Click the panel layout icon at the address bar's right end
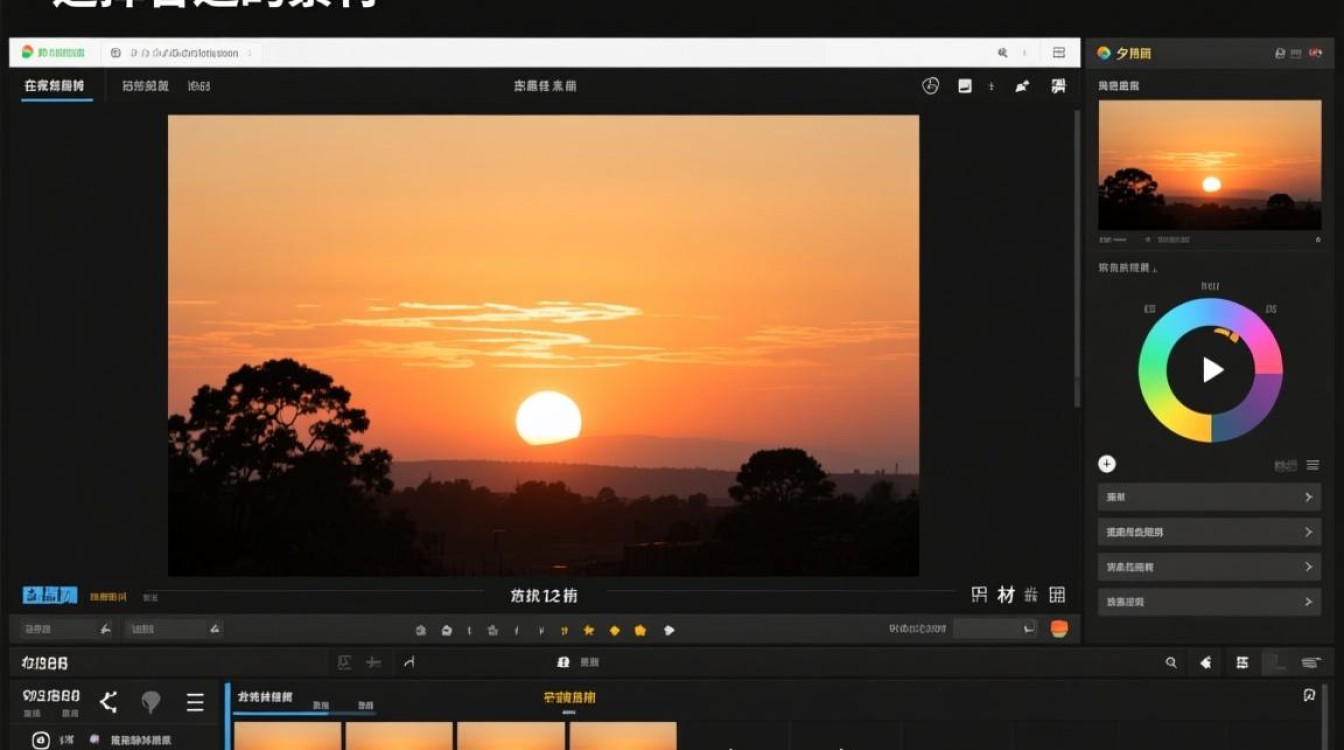This screenshot has width=1344, height=750. tap(1058, 53)
